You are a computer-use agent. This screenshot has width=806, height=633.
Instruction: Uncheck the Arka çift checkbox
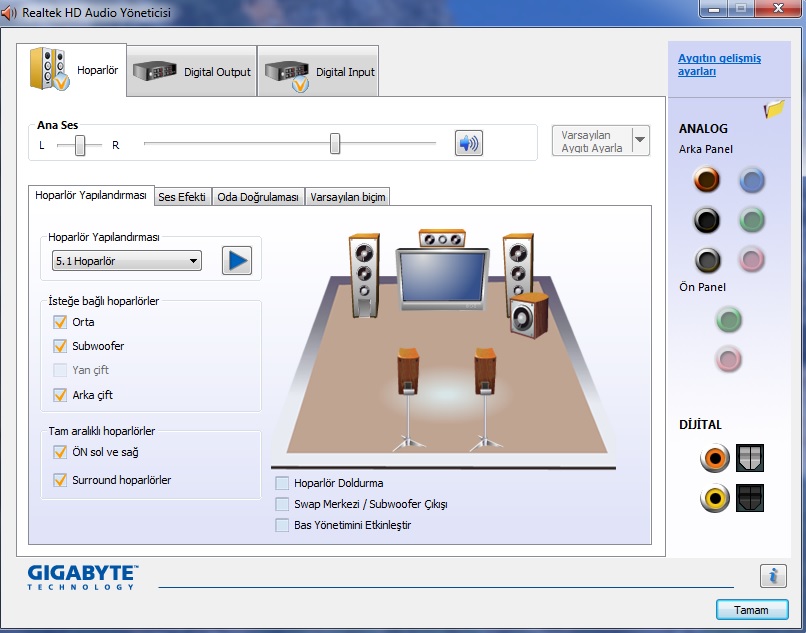click(60, 395)
